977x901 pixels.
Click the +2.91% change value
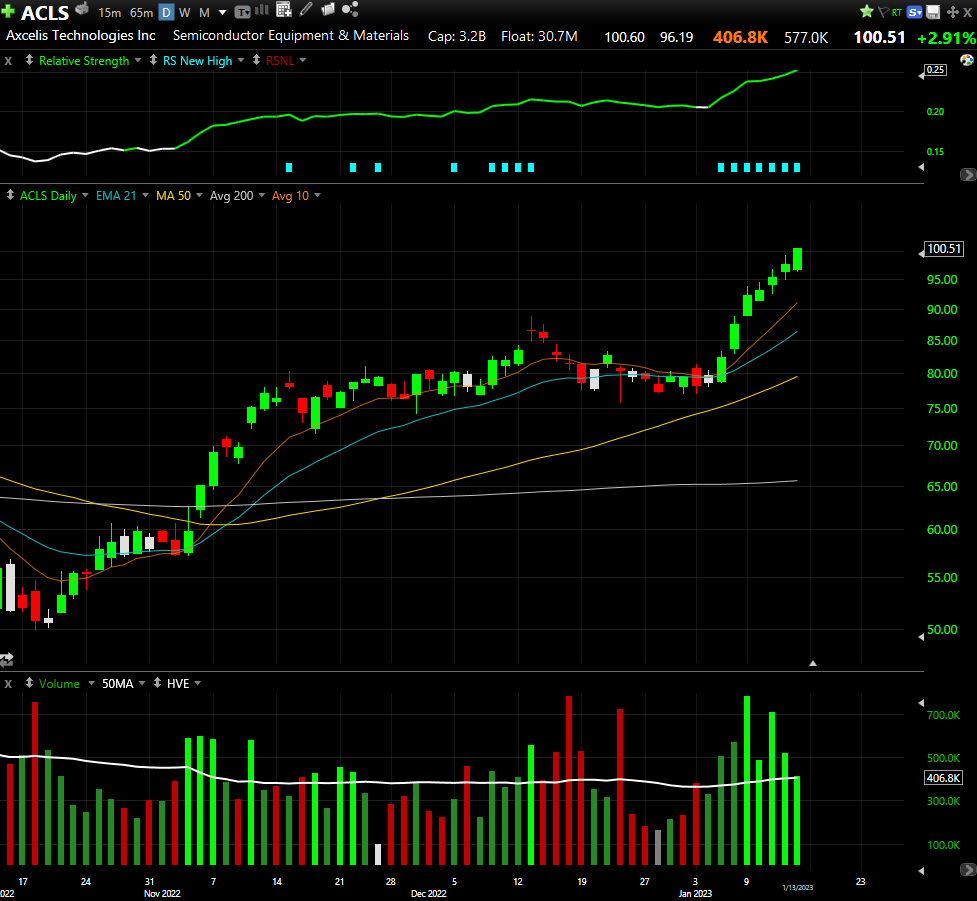point(946,38)
